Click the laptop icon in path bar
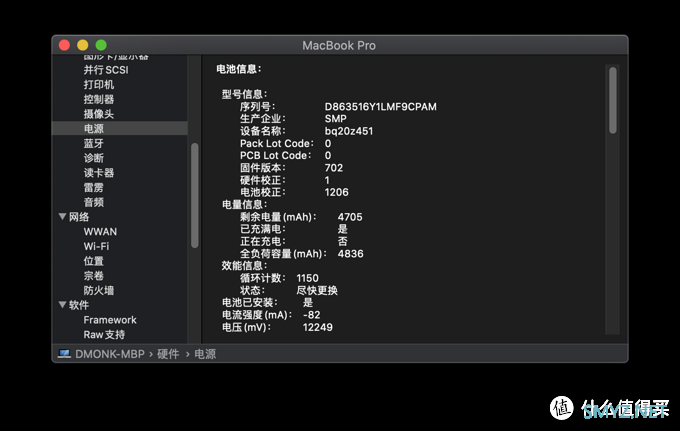 coord(64,354)
